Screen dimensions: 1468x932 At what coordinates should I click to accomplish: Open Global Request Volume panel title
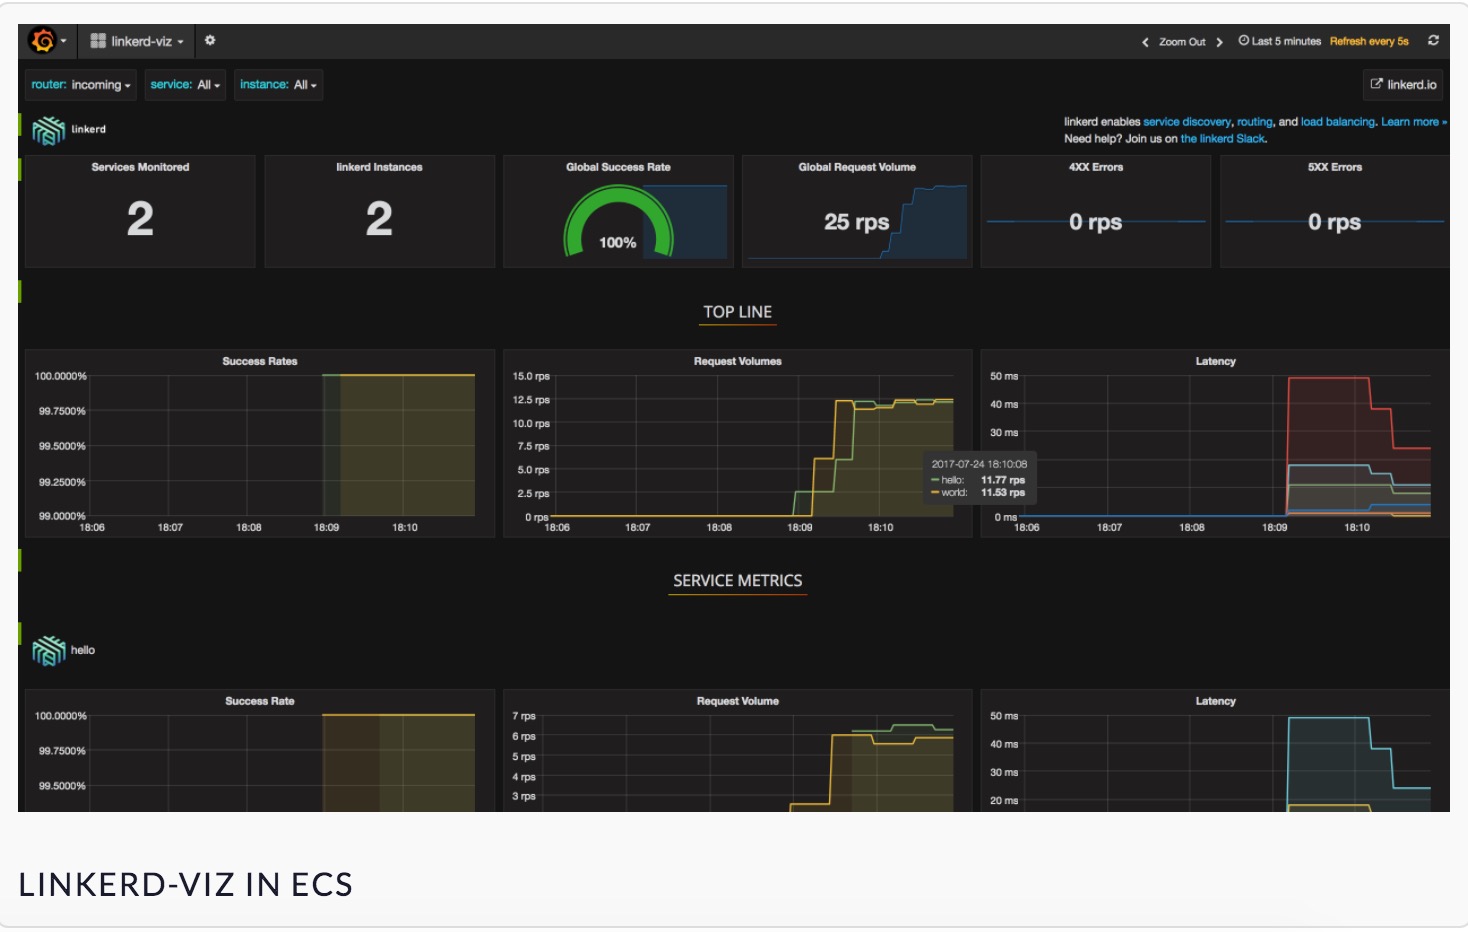pyautogui.click(x=857, y=167)
